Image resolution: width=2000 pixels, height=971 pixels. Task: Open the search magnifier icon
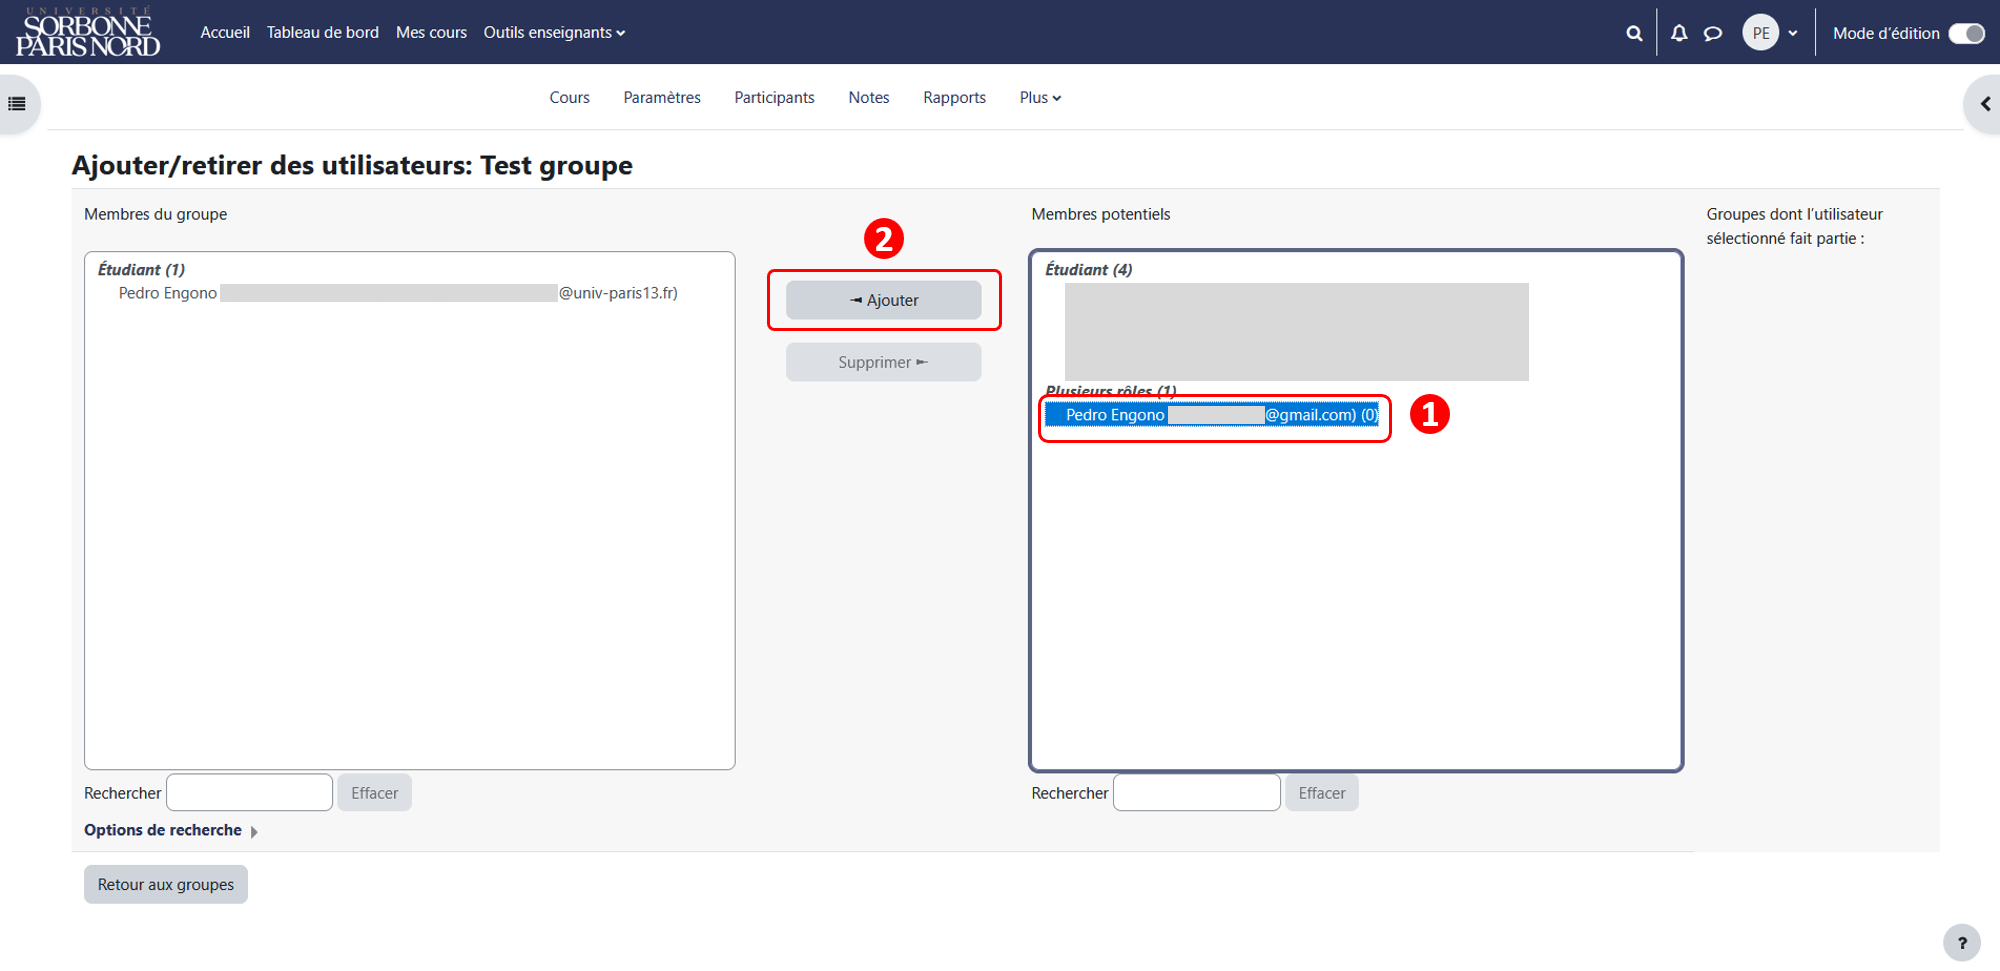pos(1634,33)
